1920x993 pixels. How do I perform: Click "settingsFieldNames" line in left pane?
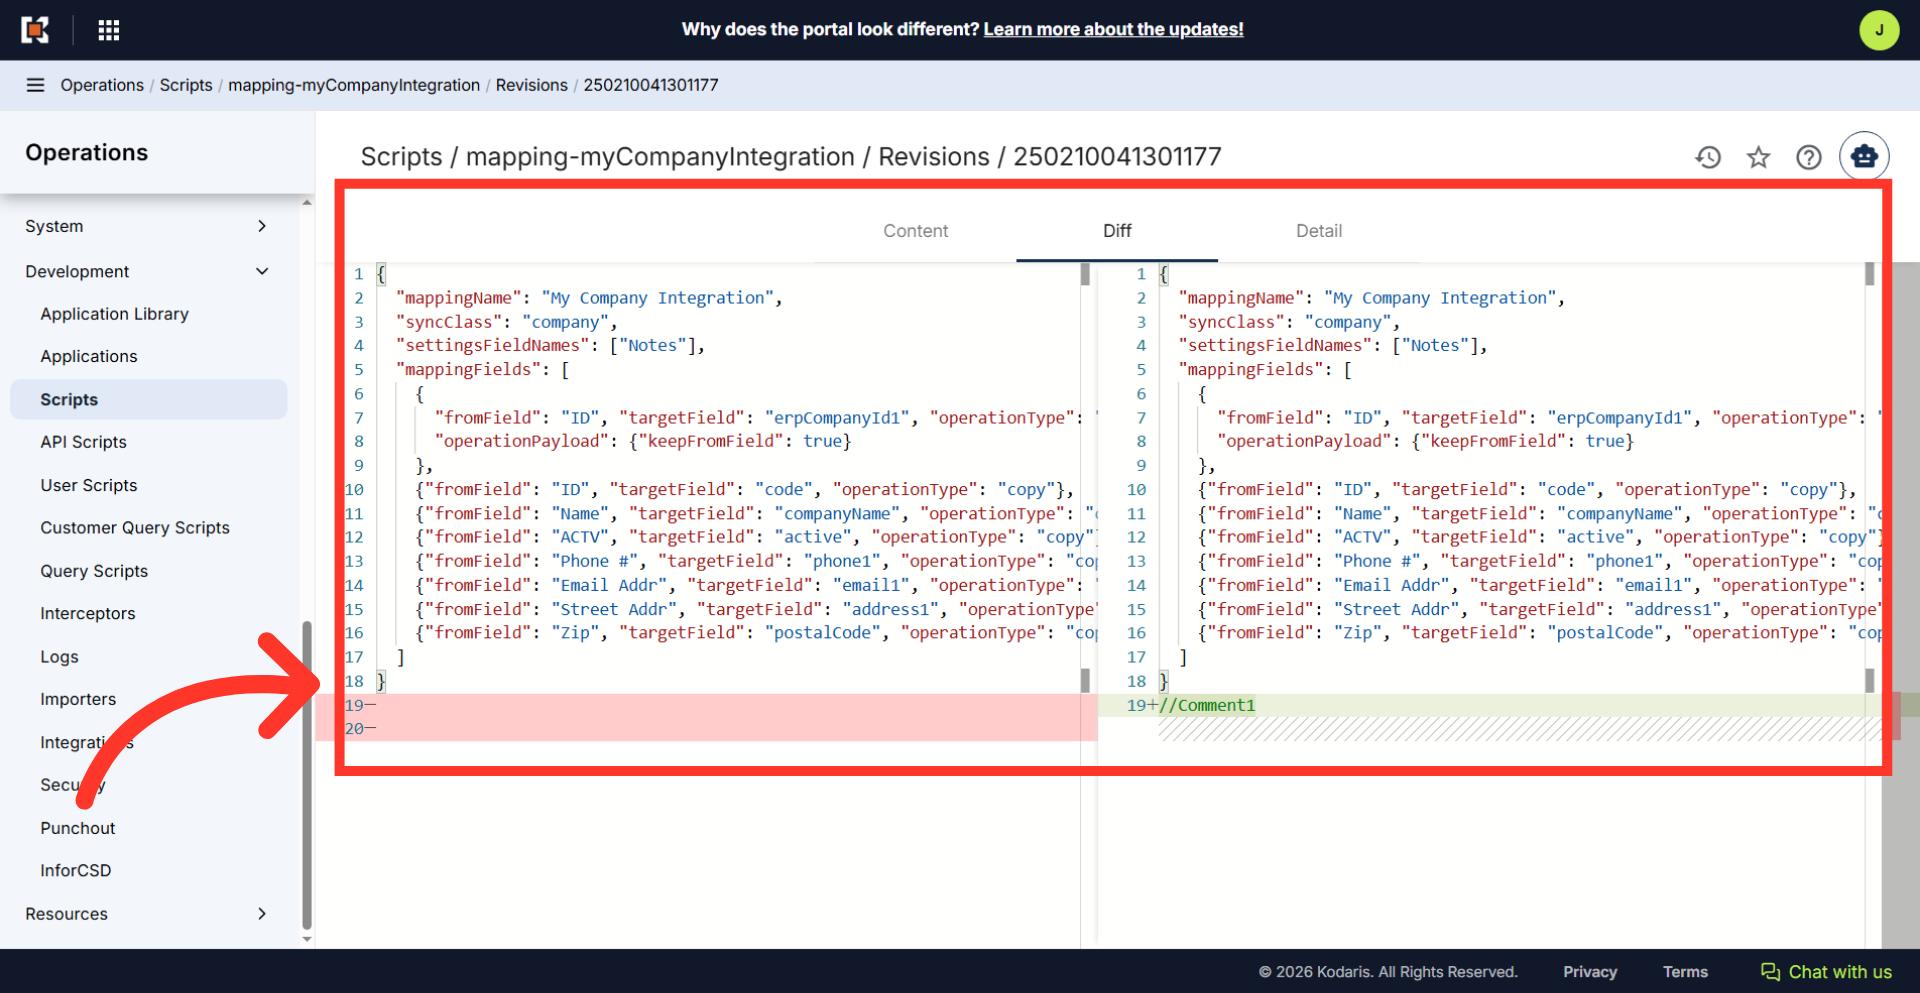pos(550,346)
